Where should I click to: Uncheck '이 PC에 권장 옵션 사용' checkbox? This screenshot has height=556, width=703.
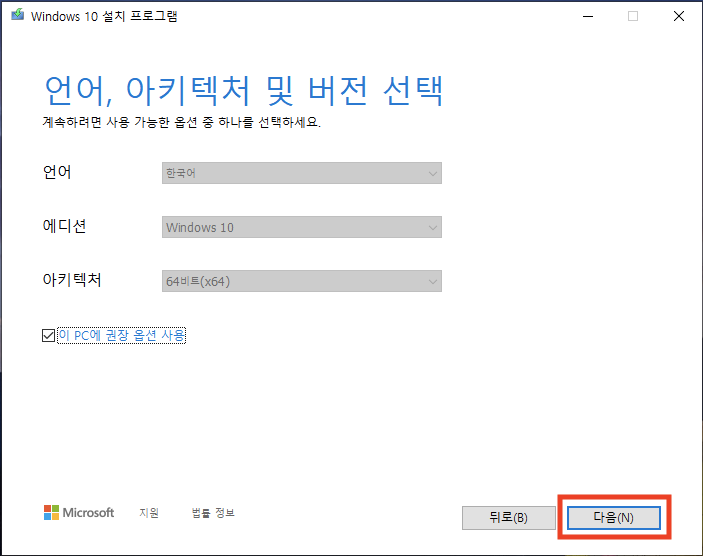coord(48,335)
